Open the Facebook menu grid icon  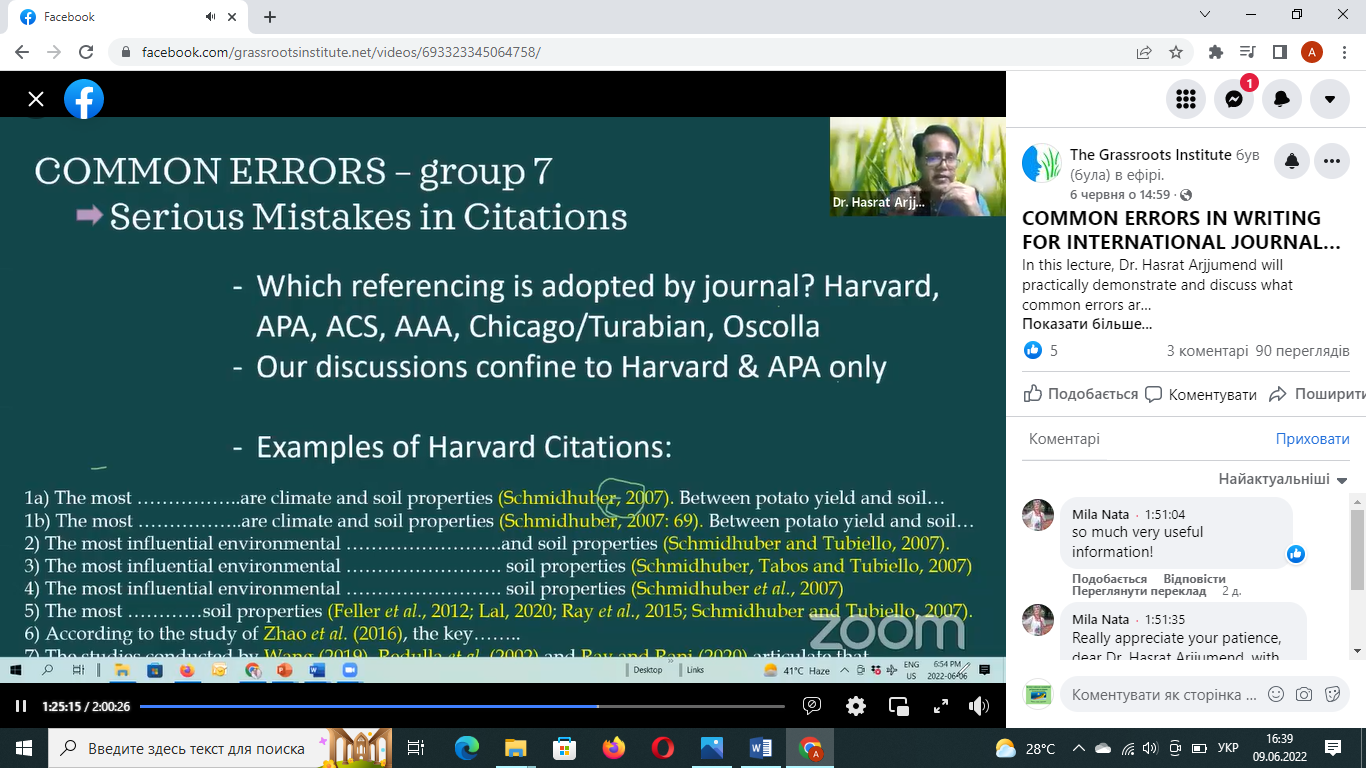(1186, 99)
